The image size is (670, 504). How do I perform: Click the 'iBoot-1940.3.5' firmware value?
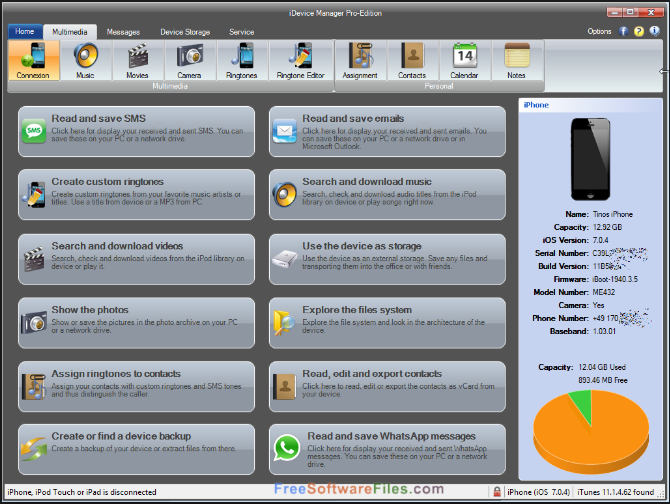615,279
